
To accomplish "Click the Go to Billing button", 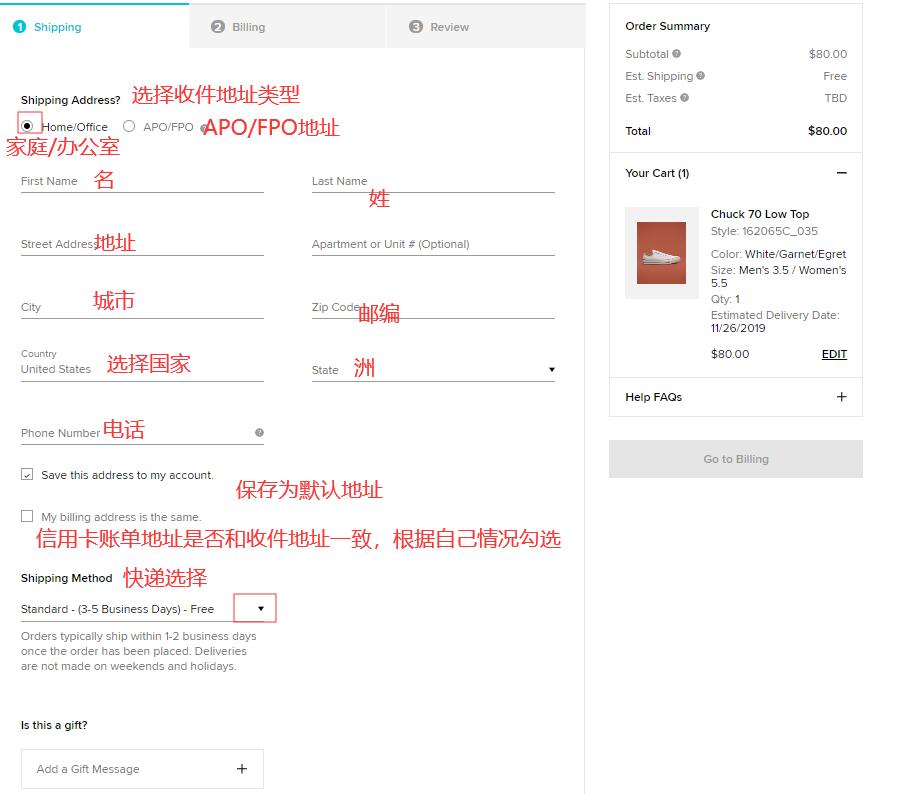I will pyautogui.click(x=735, y=459).
